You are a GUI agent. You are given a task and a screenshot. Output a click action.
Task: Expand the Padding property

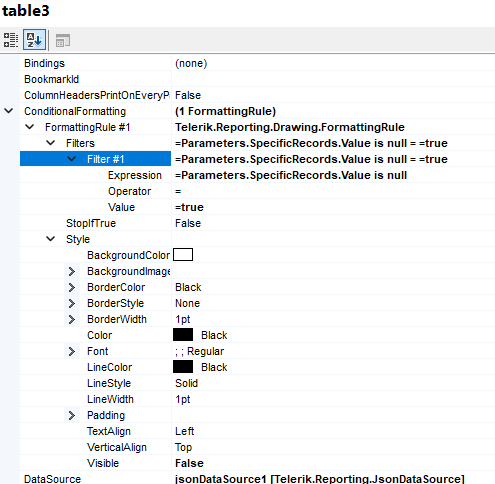click(72, 415)
